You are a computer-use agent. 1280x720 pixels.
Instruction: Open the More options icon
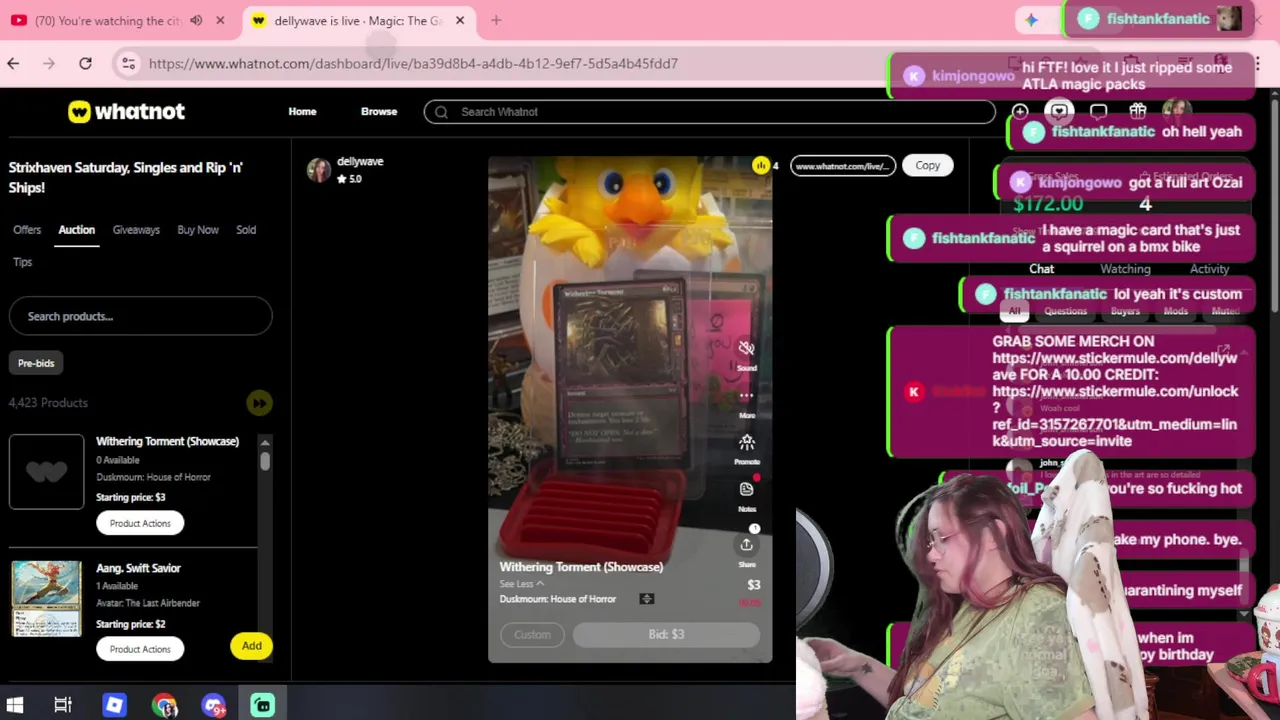746,396
